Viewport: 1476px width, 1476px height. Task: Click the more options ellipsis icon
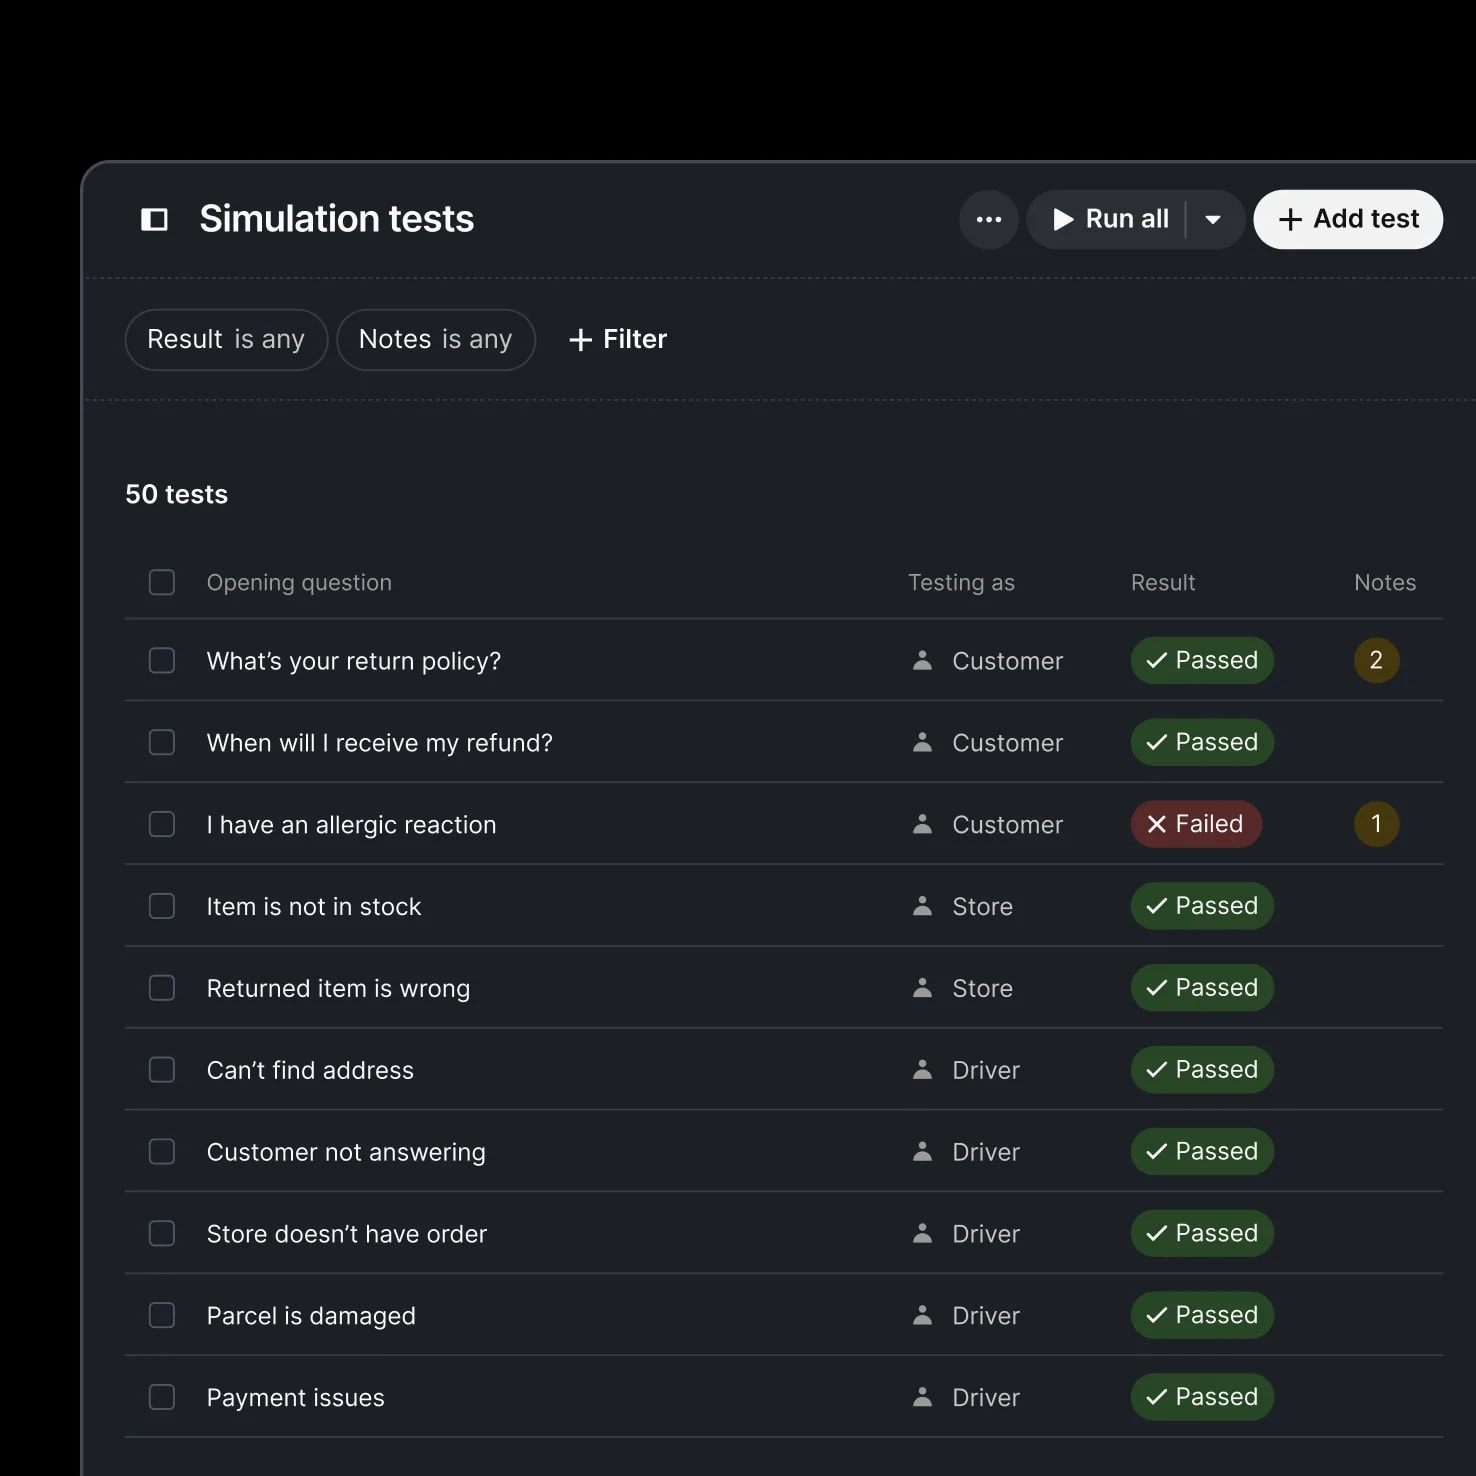click(988, 219)
